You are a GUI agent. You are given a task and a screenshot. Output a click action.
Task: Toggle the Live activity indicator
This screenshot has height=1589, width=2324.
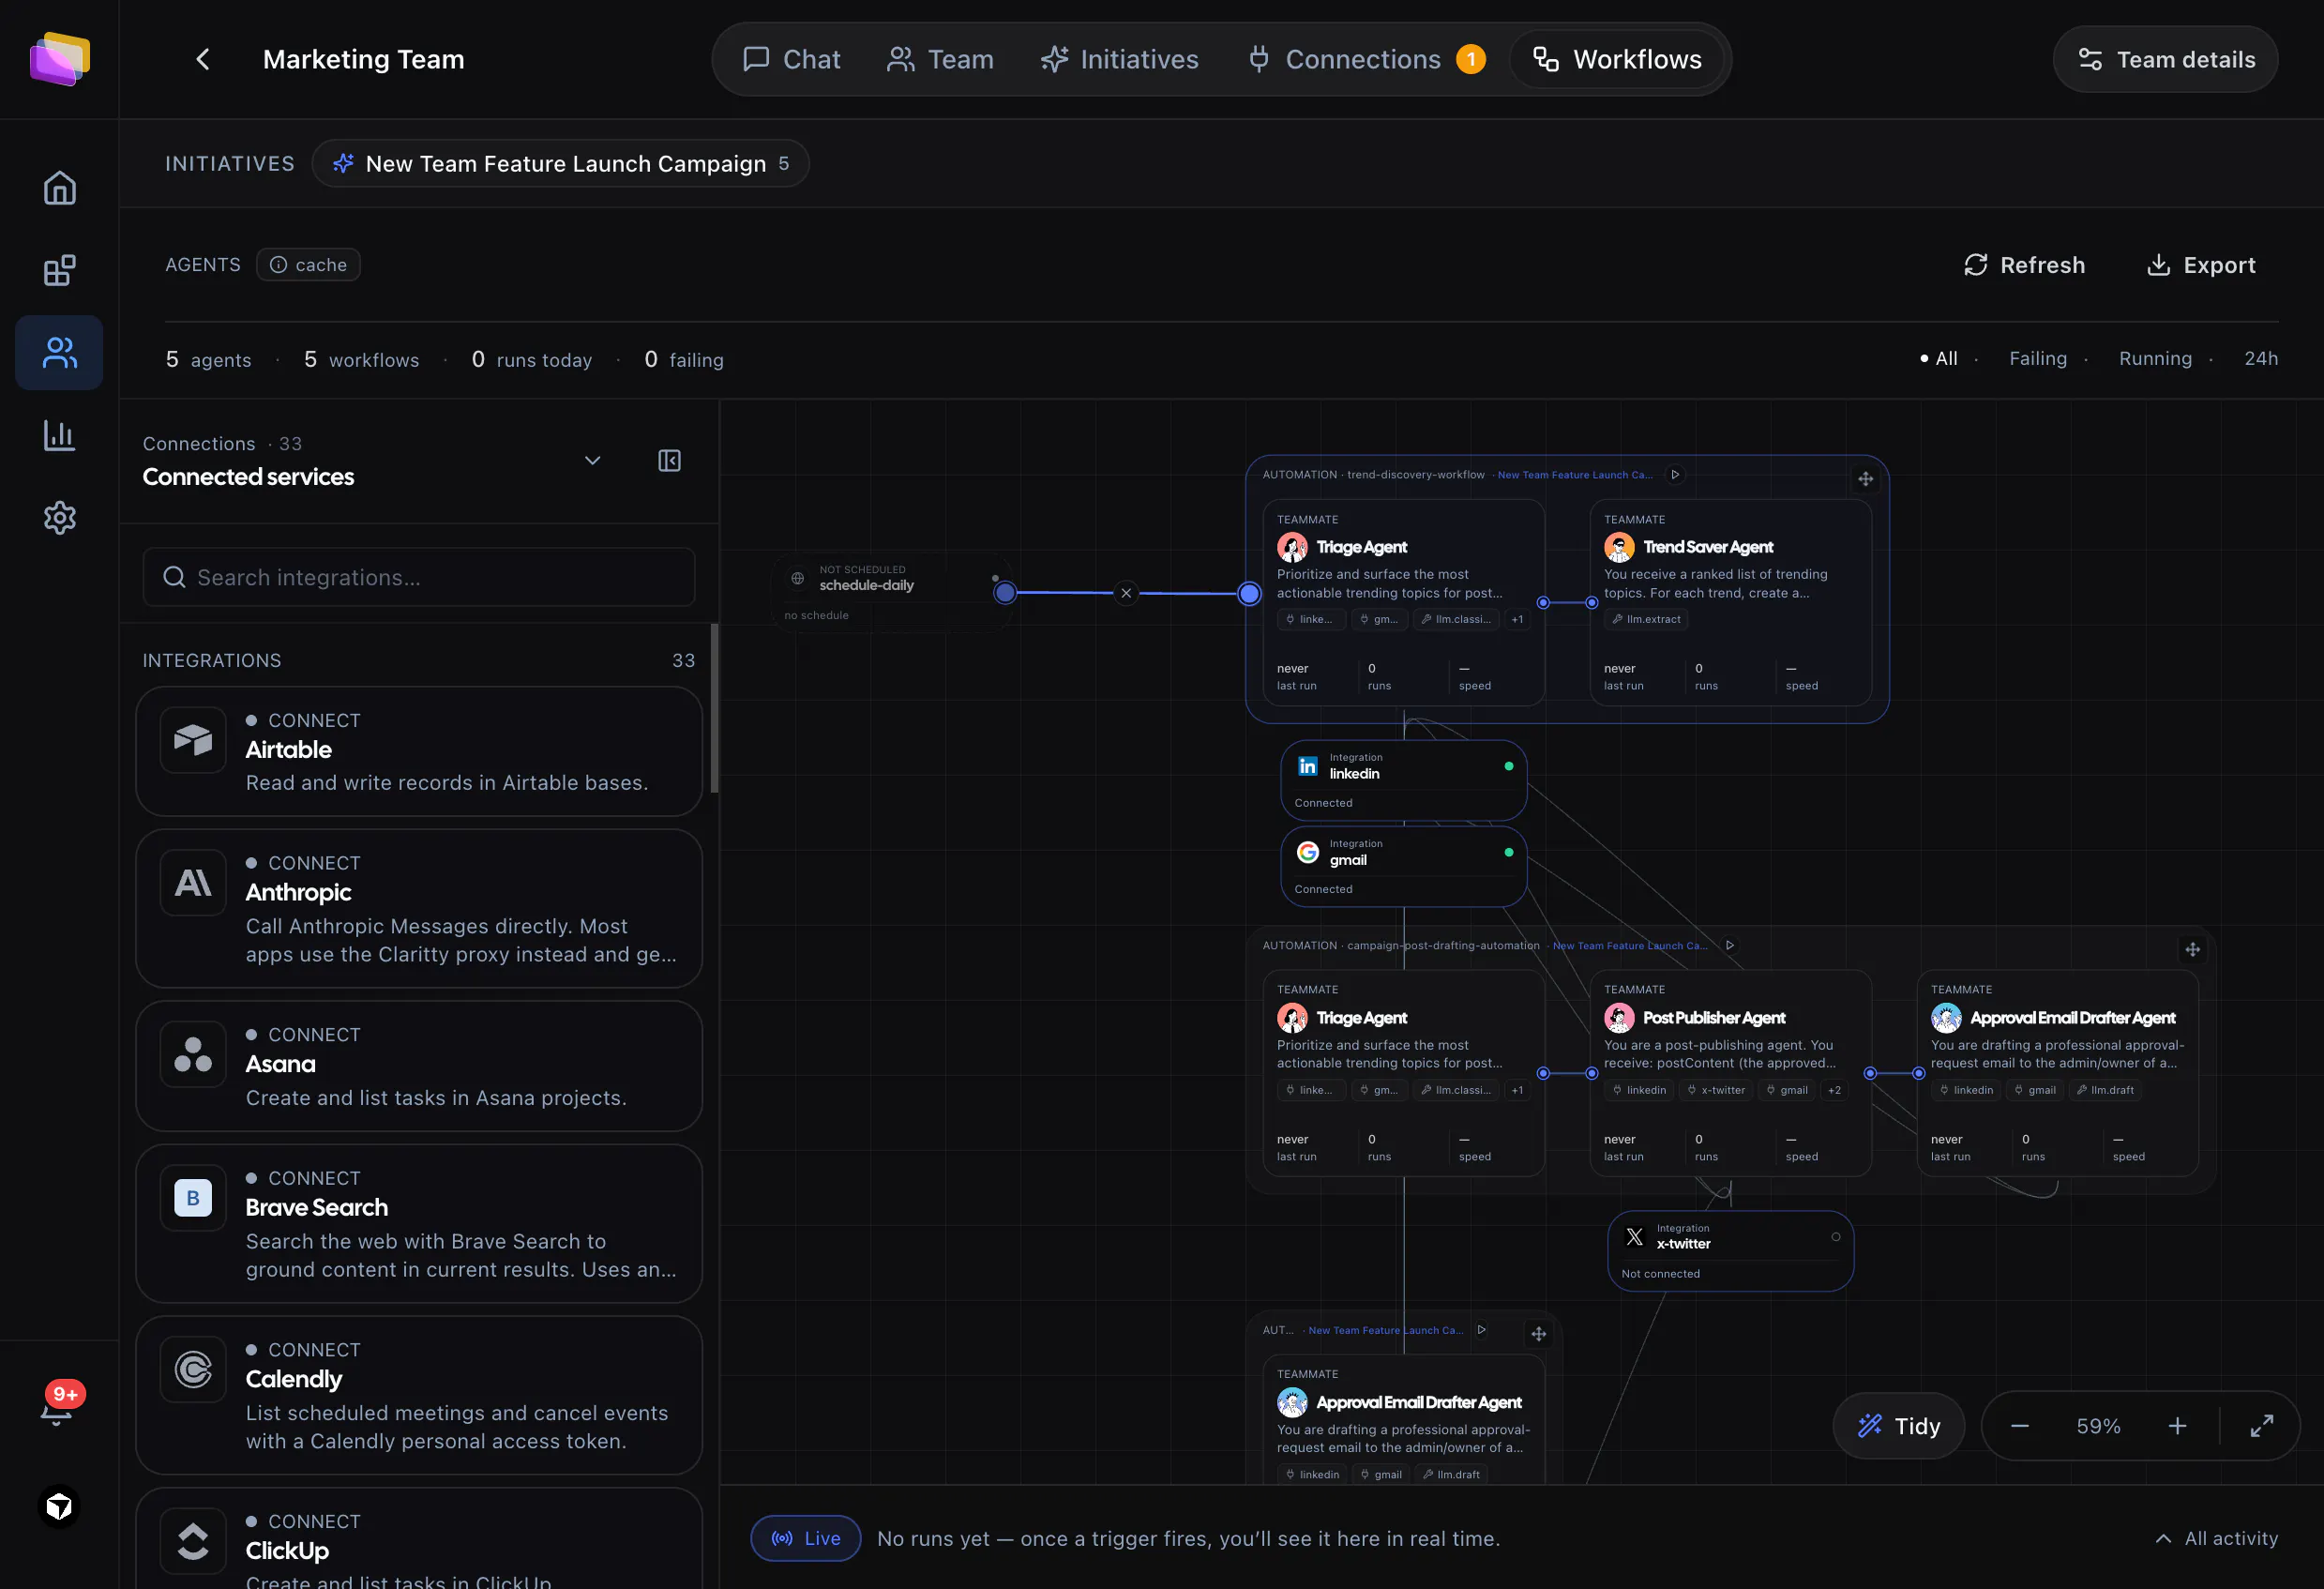coord(806,1538)
